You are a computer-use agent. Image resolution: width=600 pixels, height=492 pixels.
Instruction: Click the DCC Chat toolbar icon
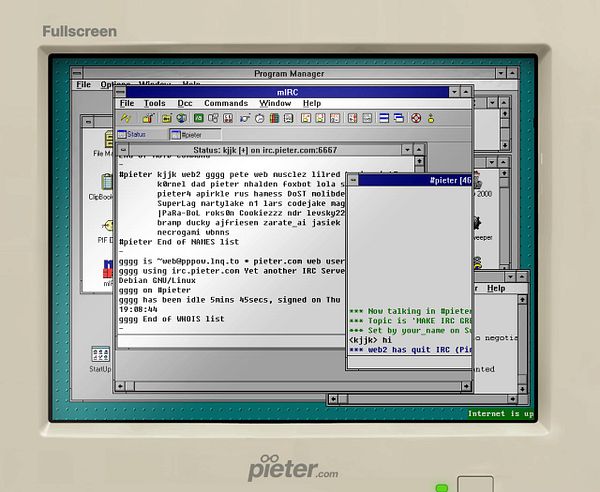coord(320,118)
